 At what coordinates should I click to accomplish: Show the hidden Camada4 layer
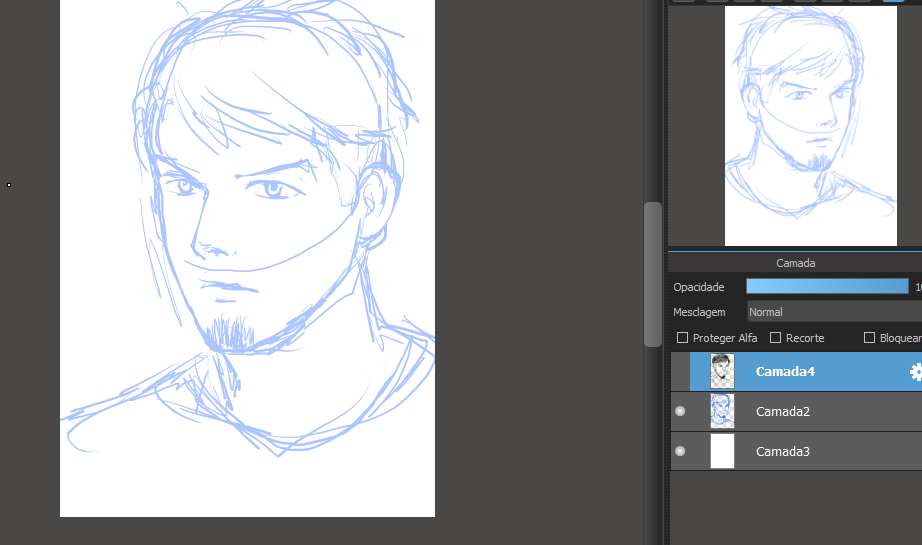click(680, 372)
